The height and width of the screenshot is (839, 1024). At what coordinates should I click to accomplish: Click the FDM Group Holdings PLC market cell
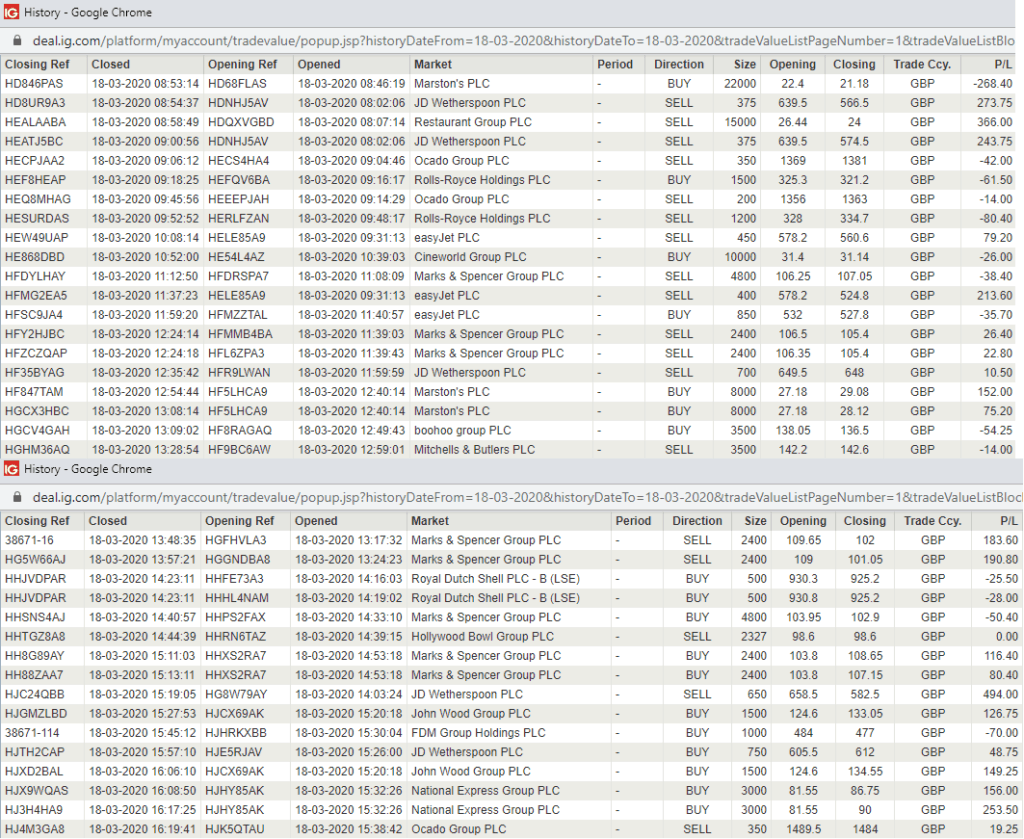(478, 733)
